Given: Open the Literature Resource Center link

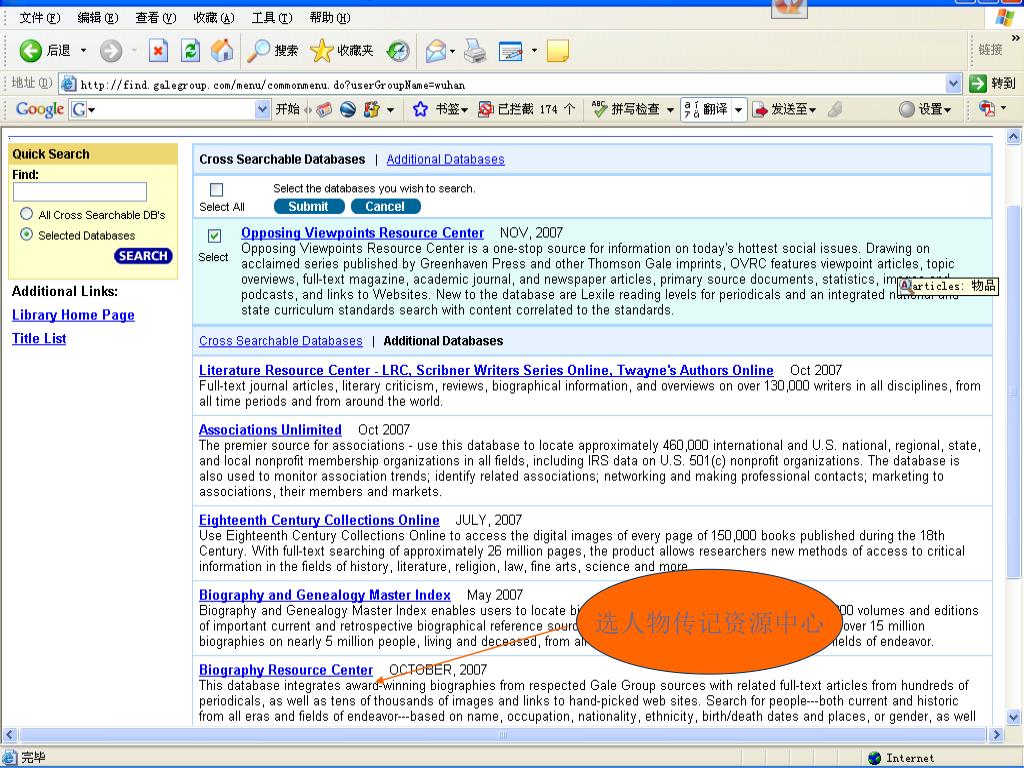Looking at the screenshot, I should pos(486,370).
